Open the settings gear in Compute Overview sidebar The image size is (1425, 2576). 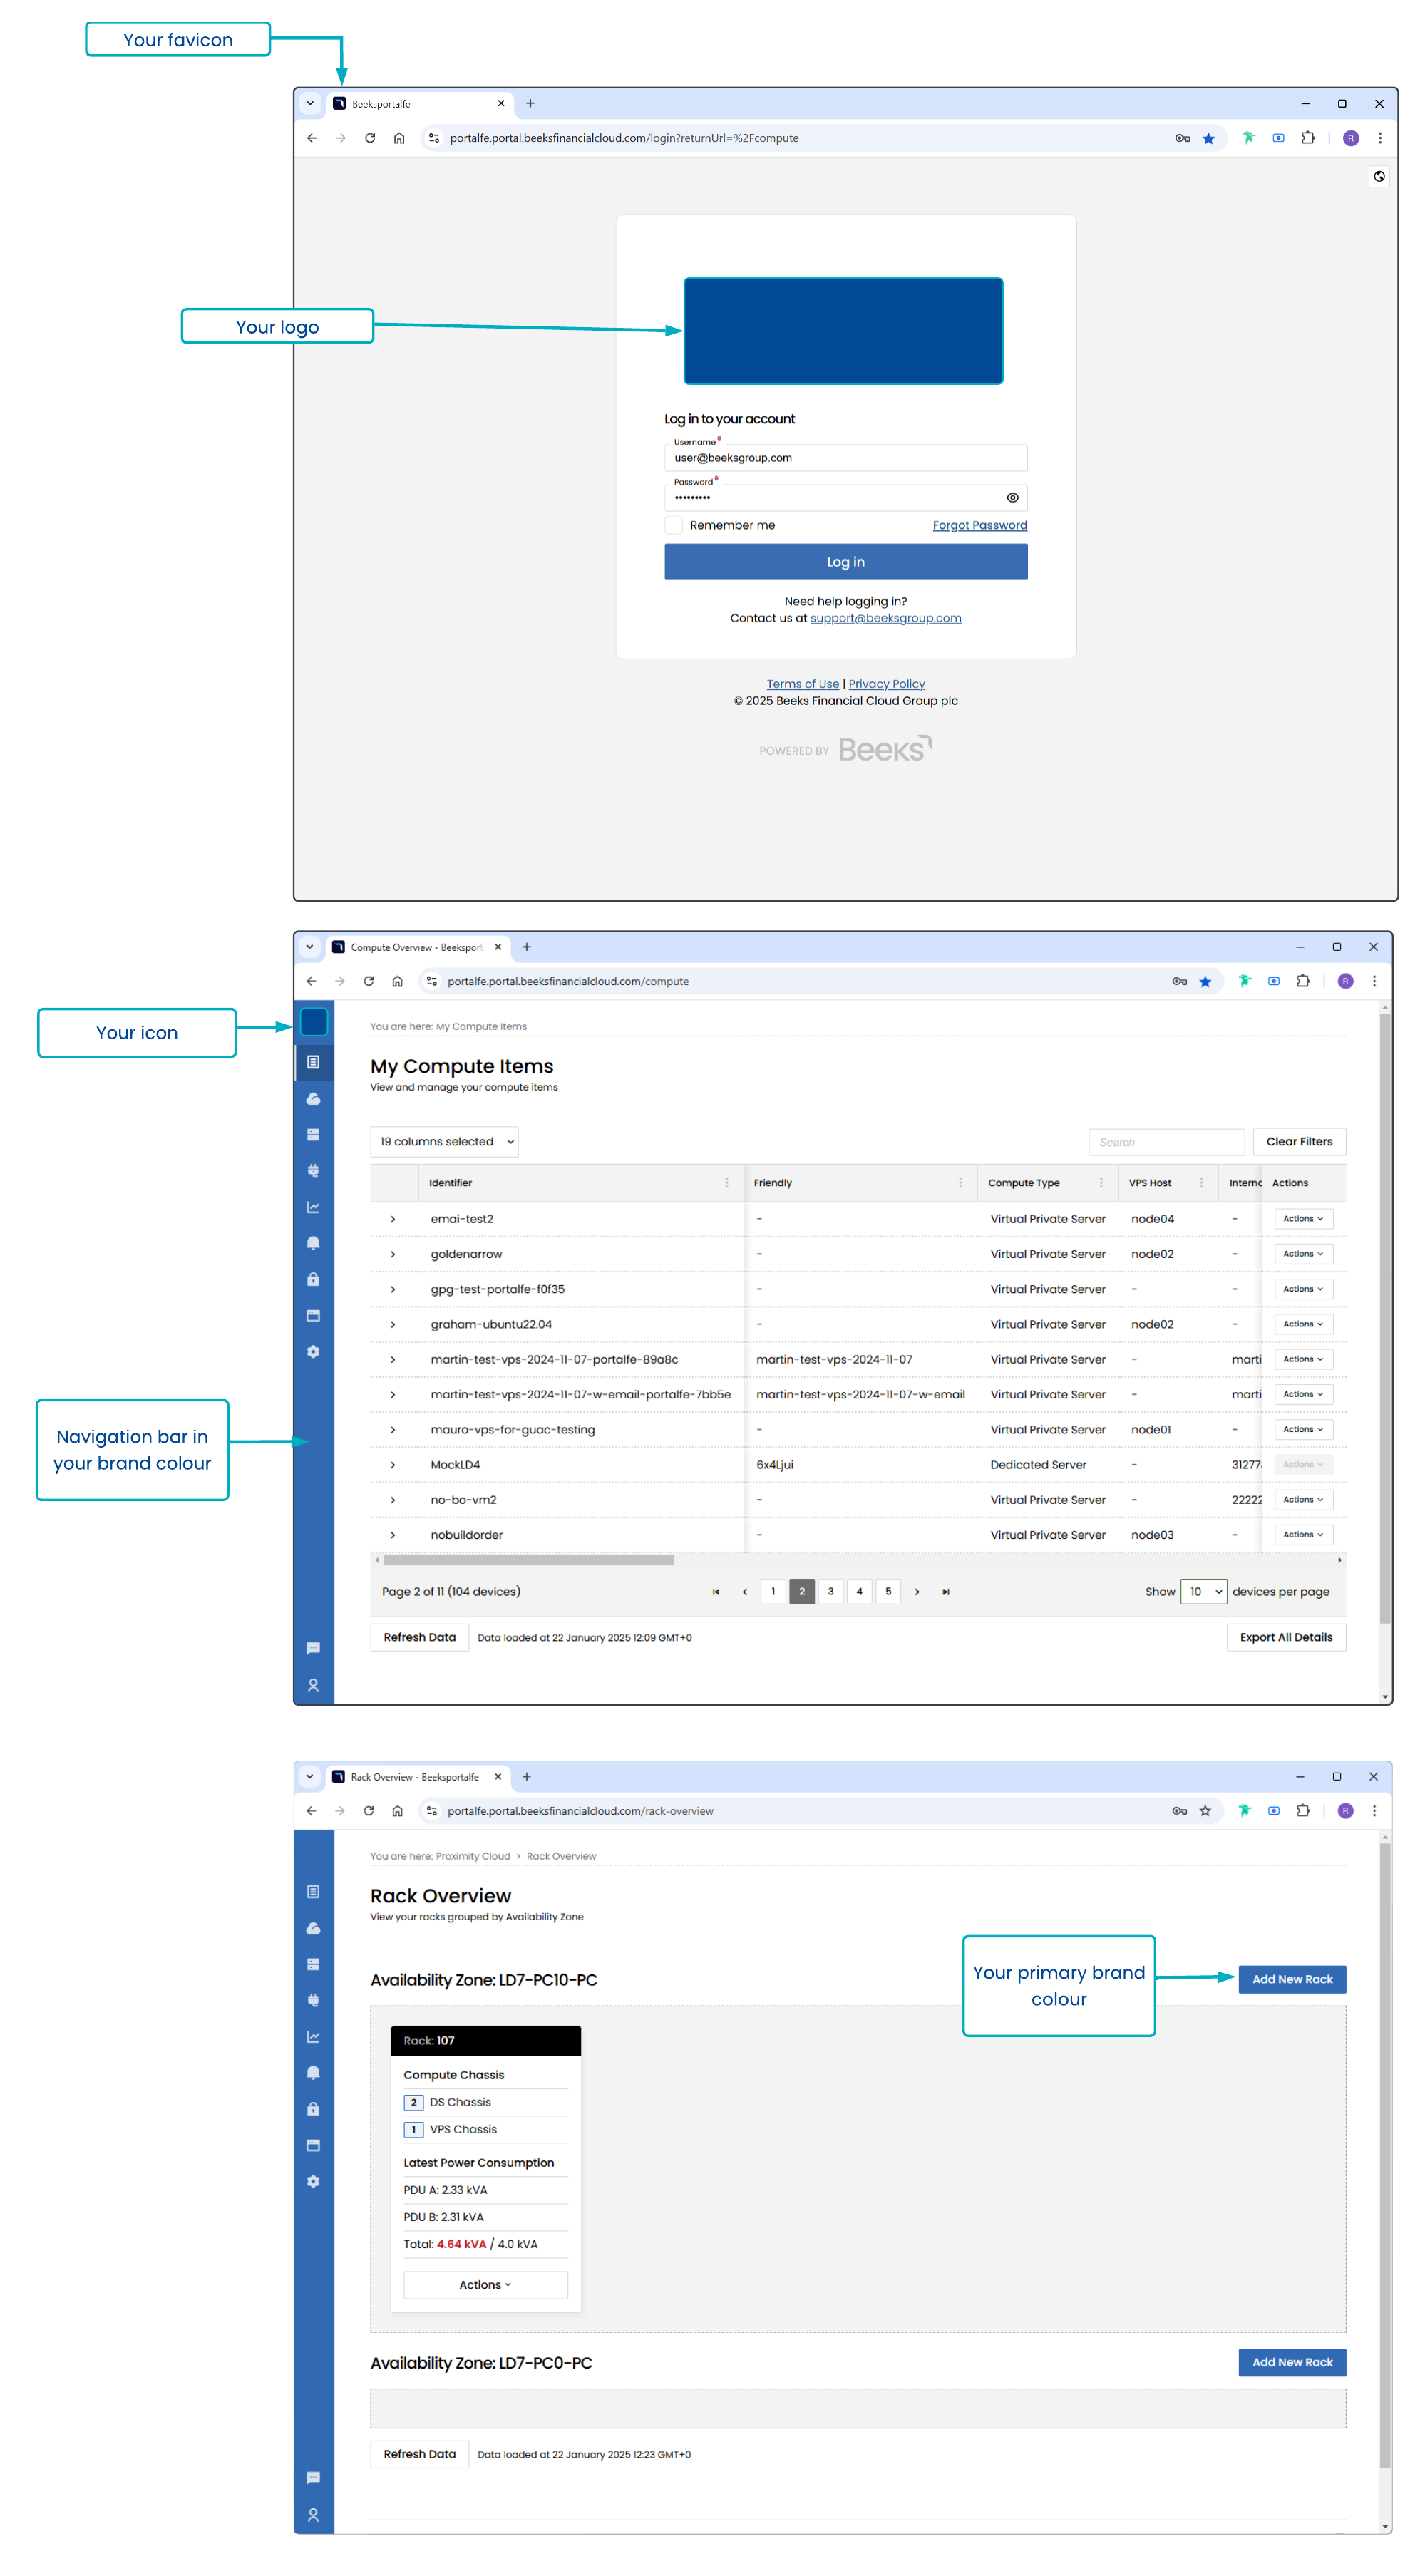pos(314,1352)
